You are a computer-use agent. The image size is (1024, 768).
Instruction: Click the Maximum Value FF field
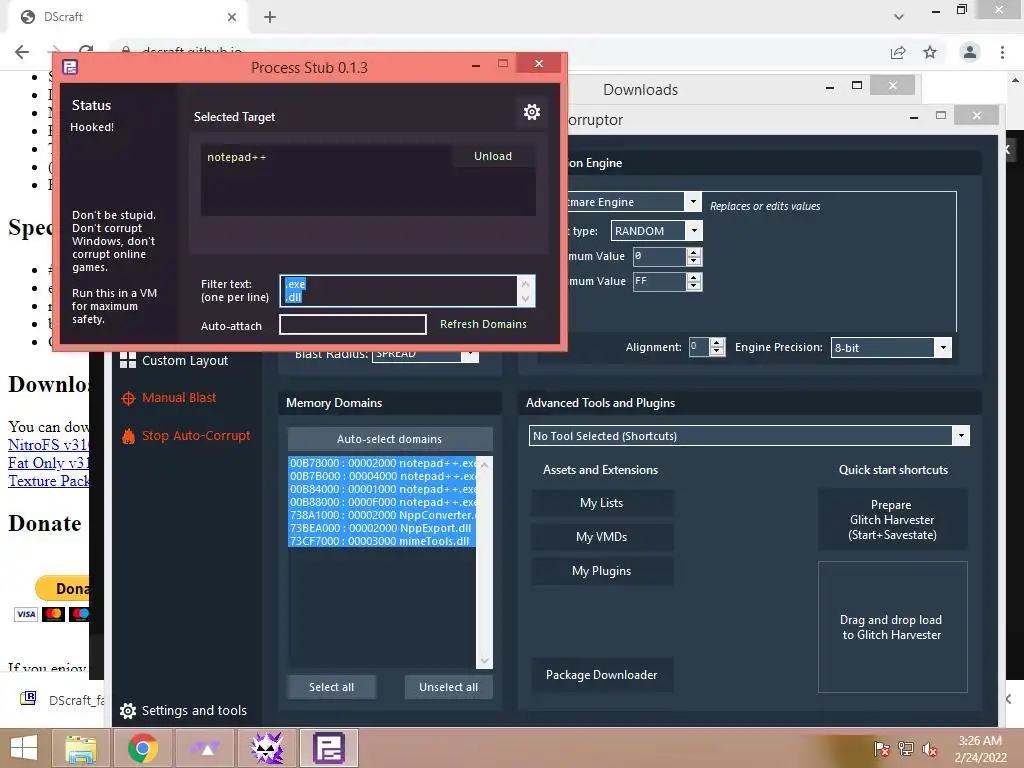[660, 281]
